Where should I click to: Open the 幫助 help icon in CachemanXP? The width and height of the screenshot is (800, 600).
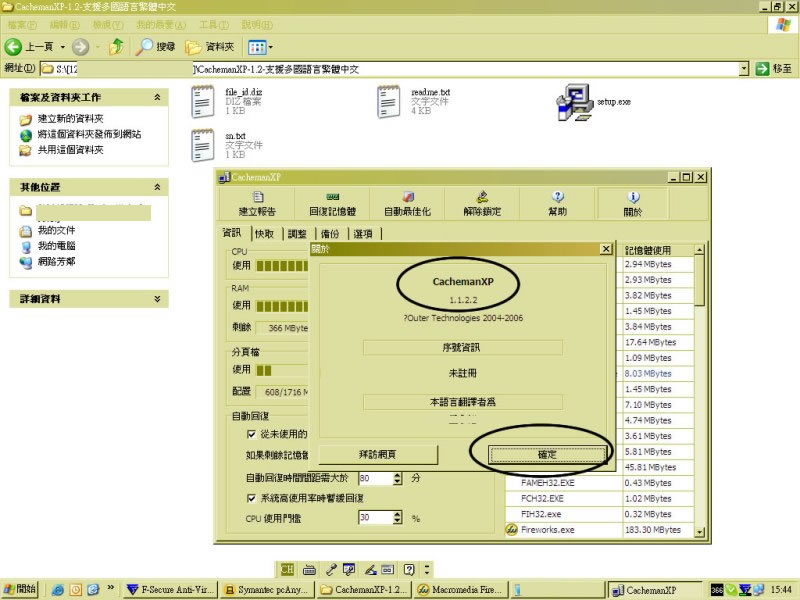[558, 196]
